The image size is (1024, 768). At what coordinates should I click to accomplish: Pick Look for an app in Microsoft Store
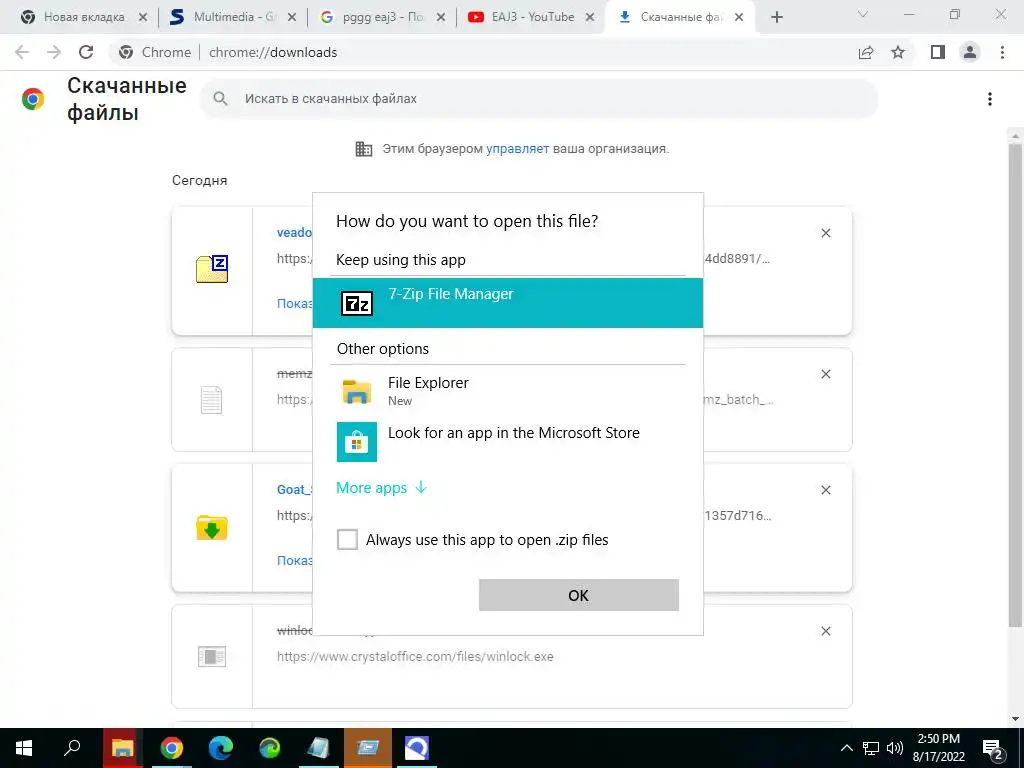pyautogui.click(x=507, y=441)
